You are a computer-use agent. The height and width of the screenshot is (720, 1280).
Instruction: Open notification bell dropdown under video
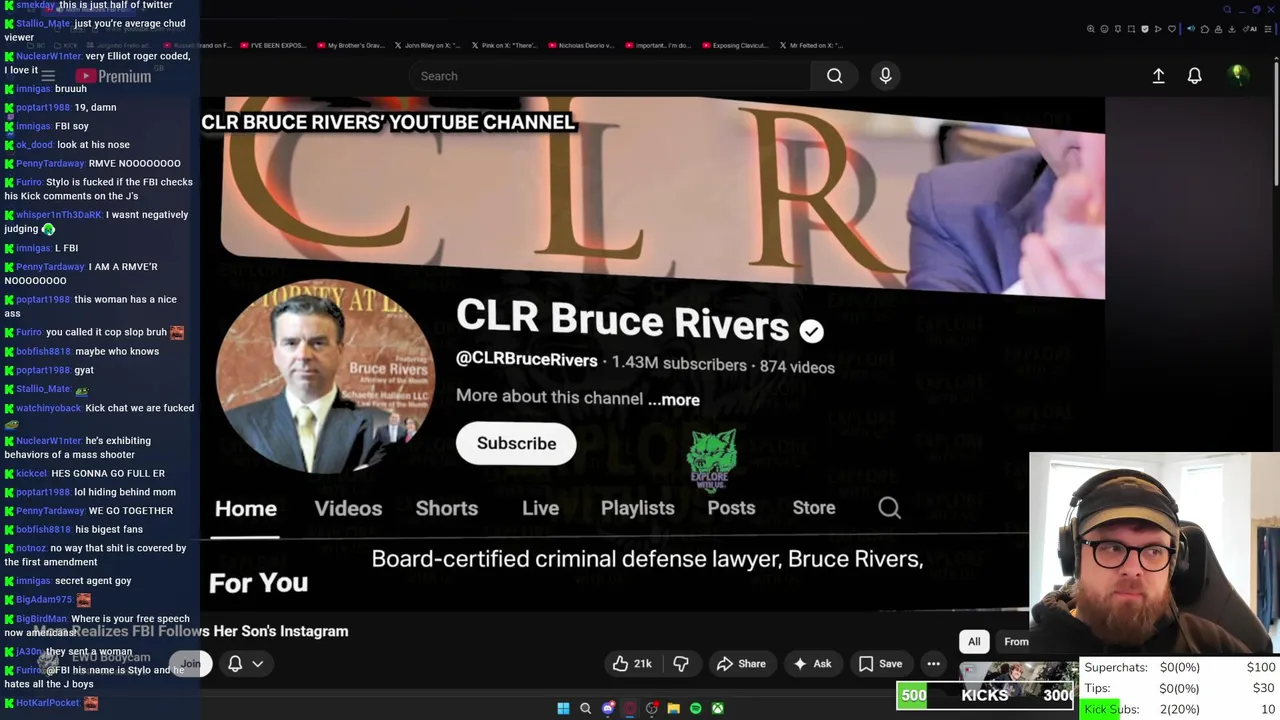click(246, 663)
